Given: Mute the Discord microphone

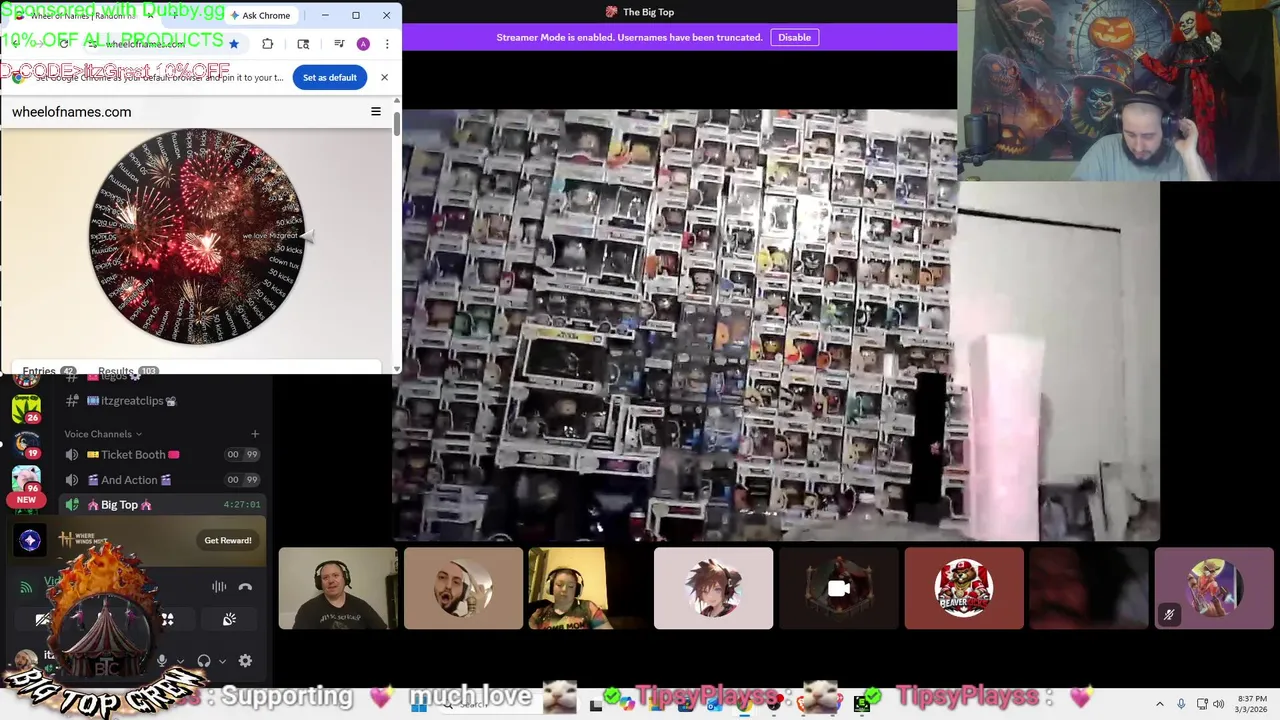Looking at the screenshot, I should tap(162, 661).
